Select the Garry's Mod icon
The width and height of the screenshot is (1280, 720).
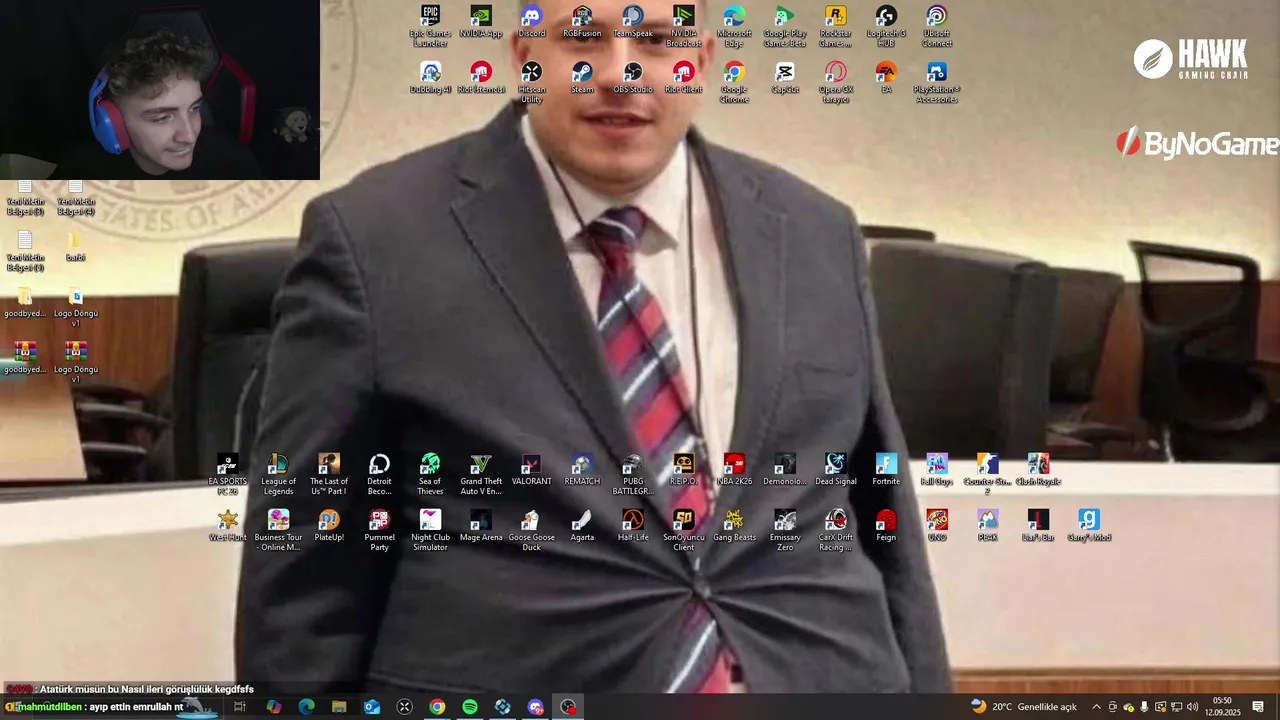(1089, 526)
